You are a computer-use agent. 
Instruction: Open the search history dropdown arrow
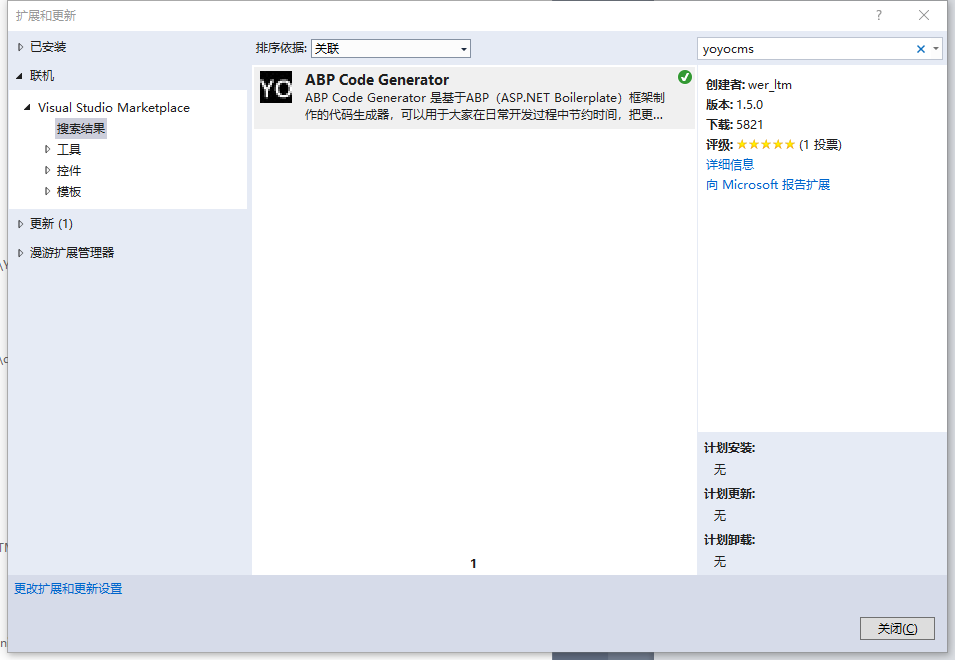[x=934, y=48]
